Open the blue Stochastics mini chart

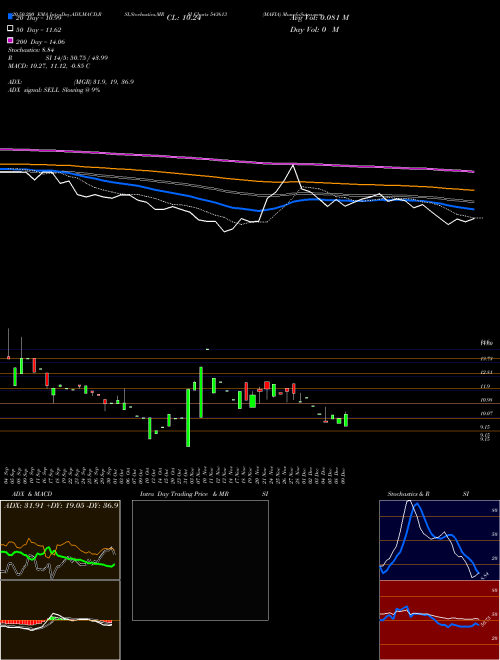click(439, 540)
